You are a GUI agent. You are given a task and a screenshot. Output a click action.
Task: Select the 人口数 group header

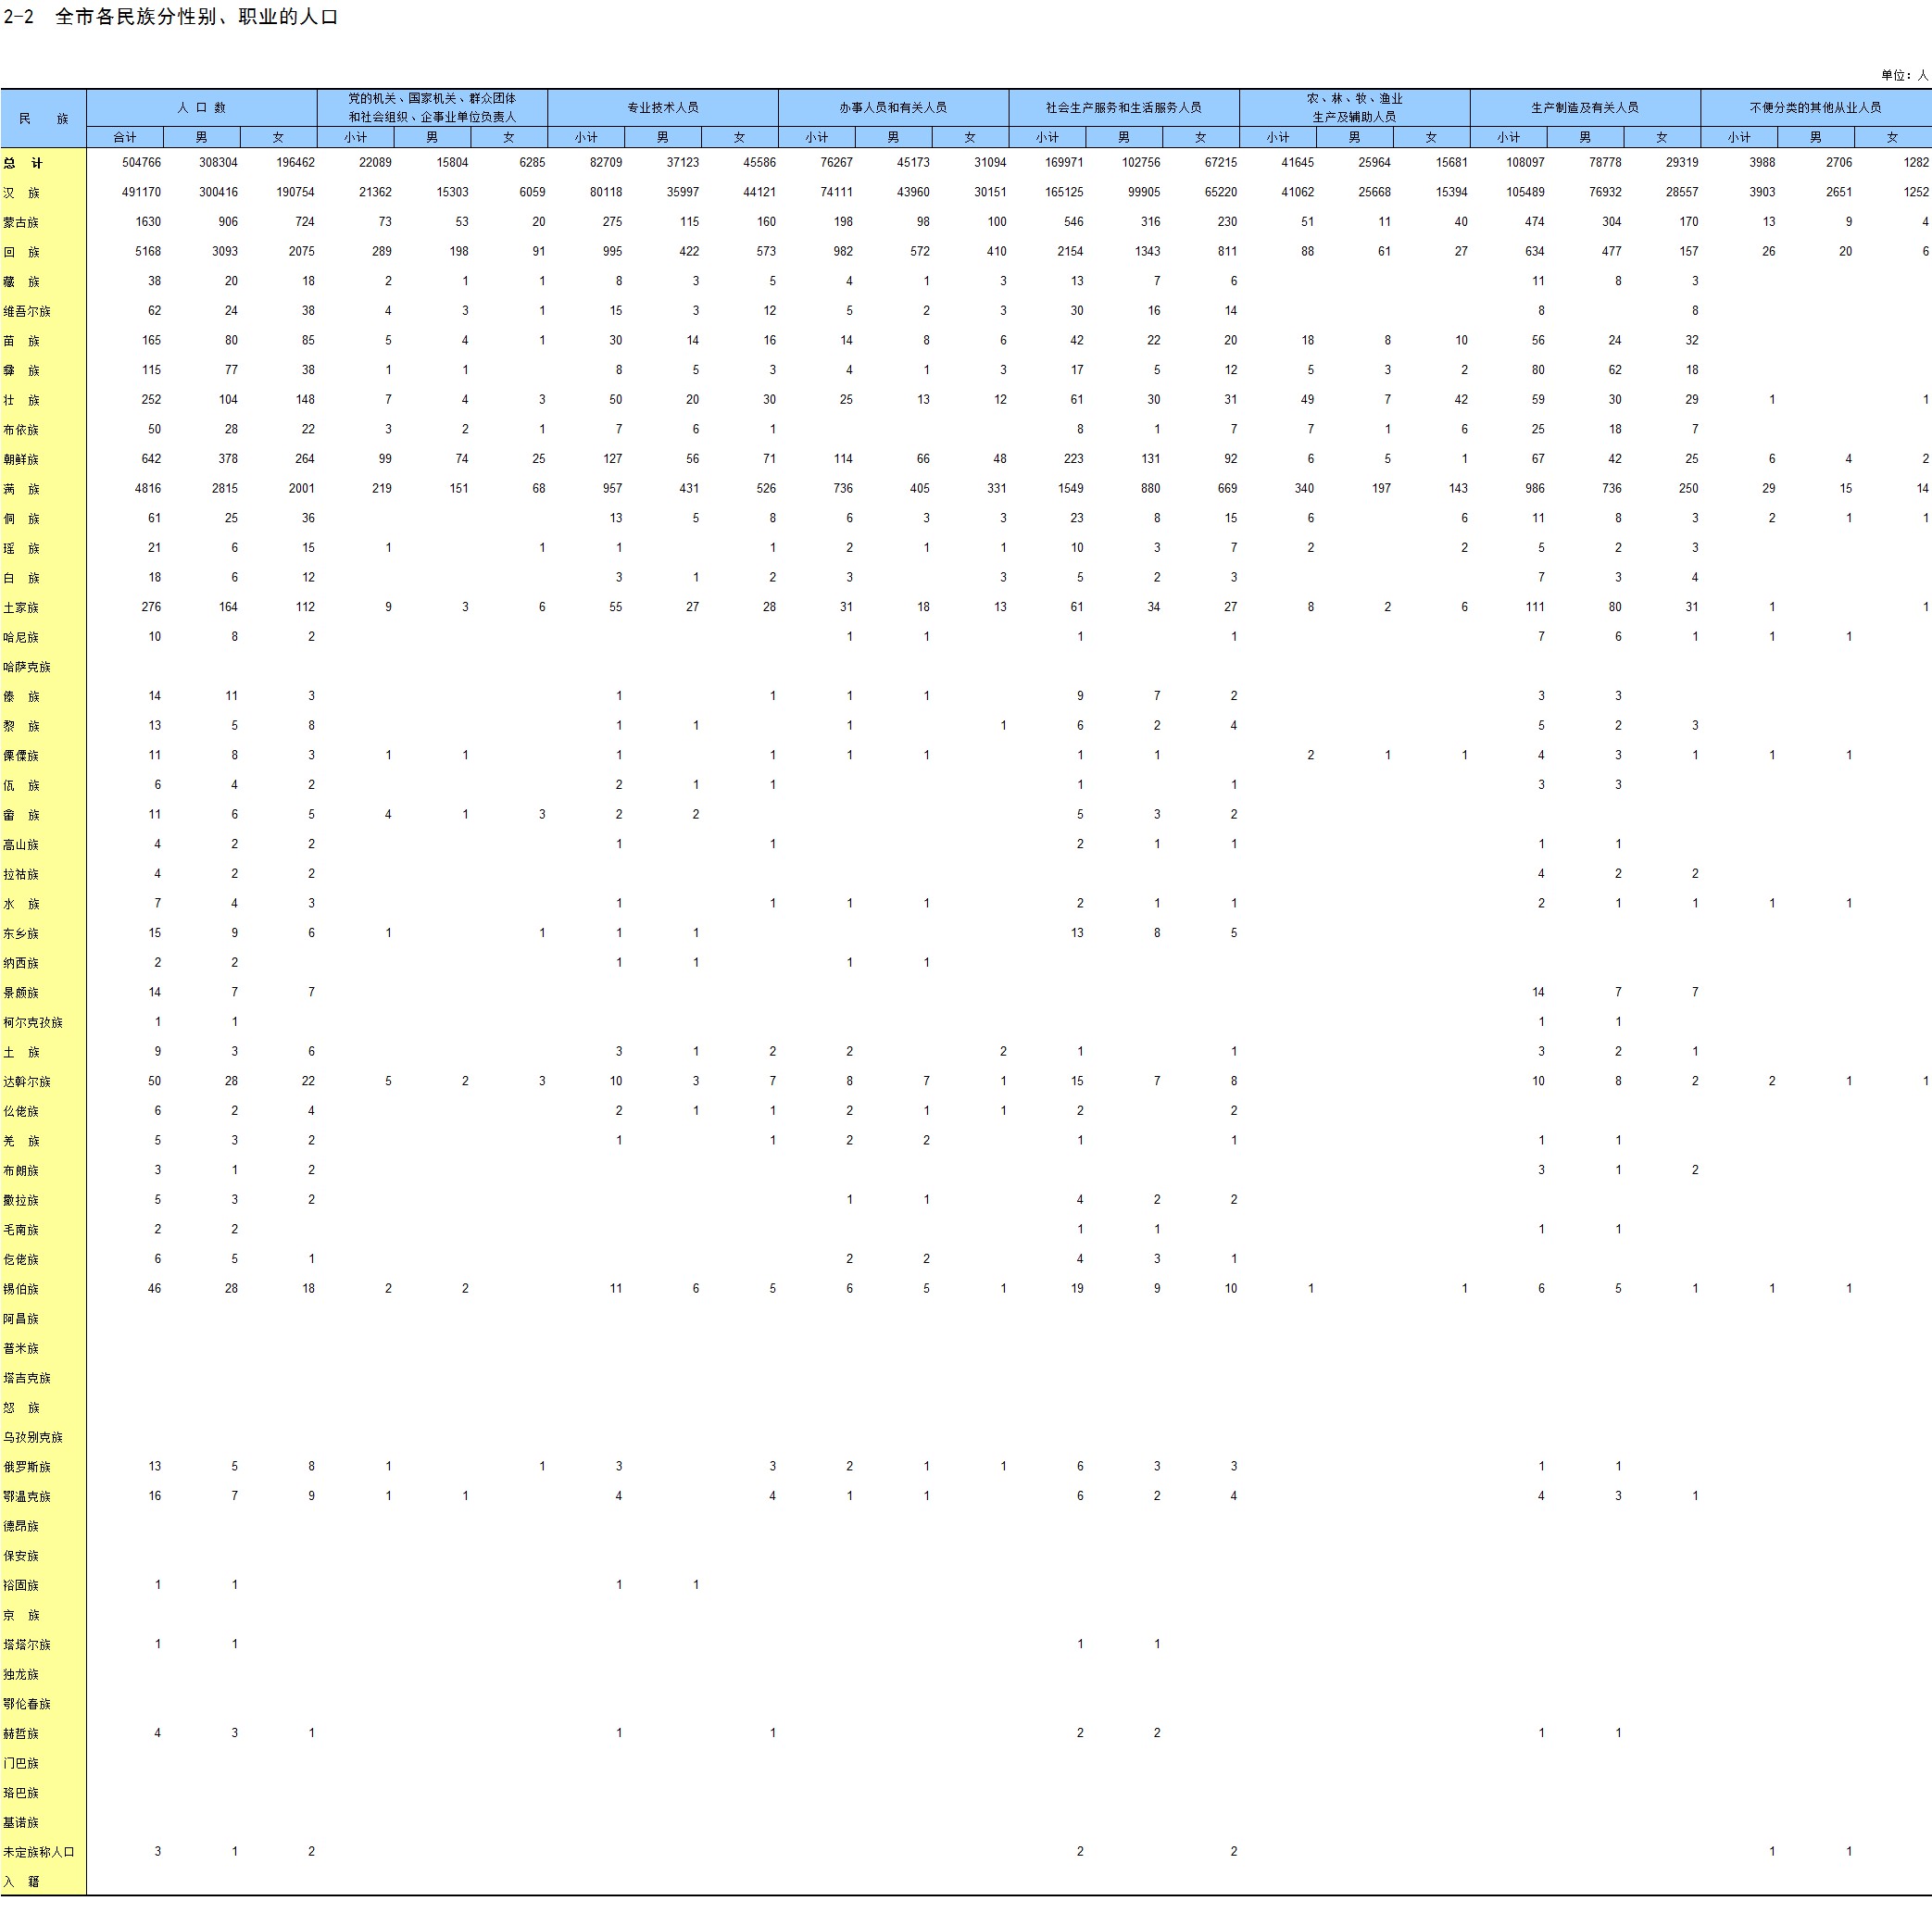click(202, 108)
